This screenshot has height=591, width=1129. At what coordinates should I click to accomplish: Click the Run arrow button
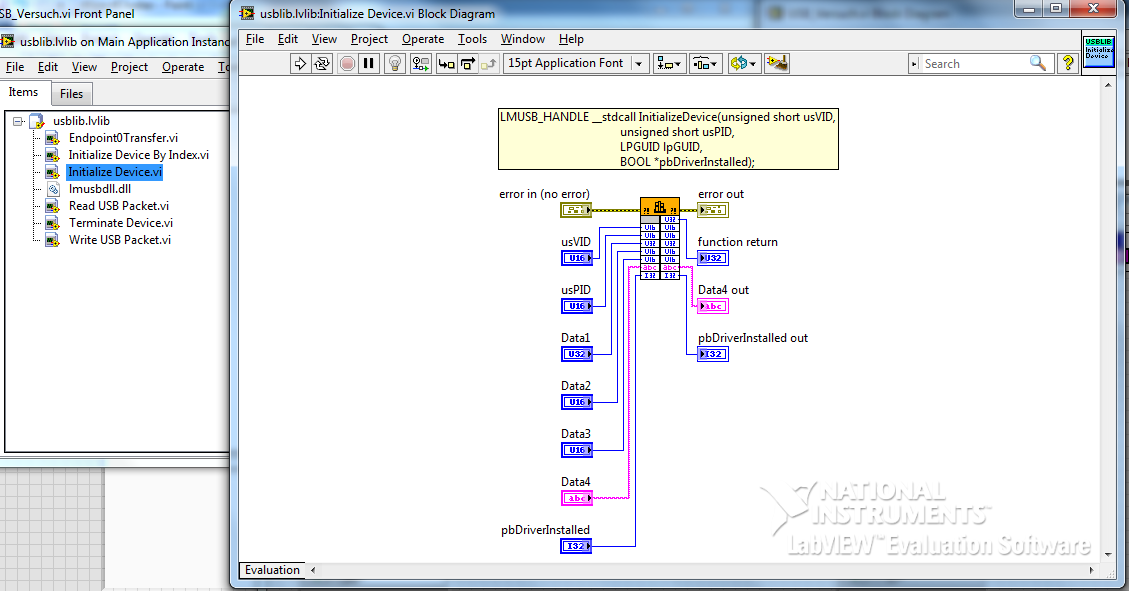click(300, 63)
